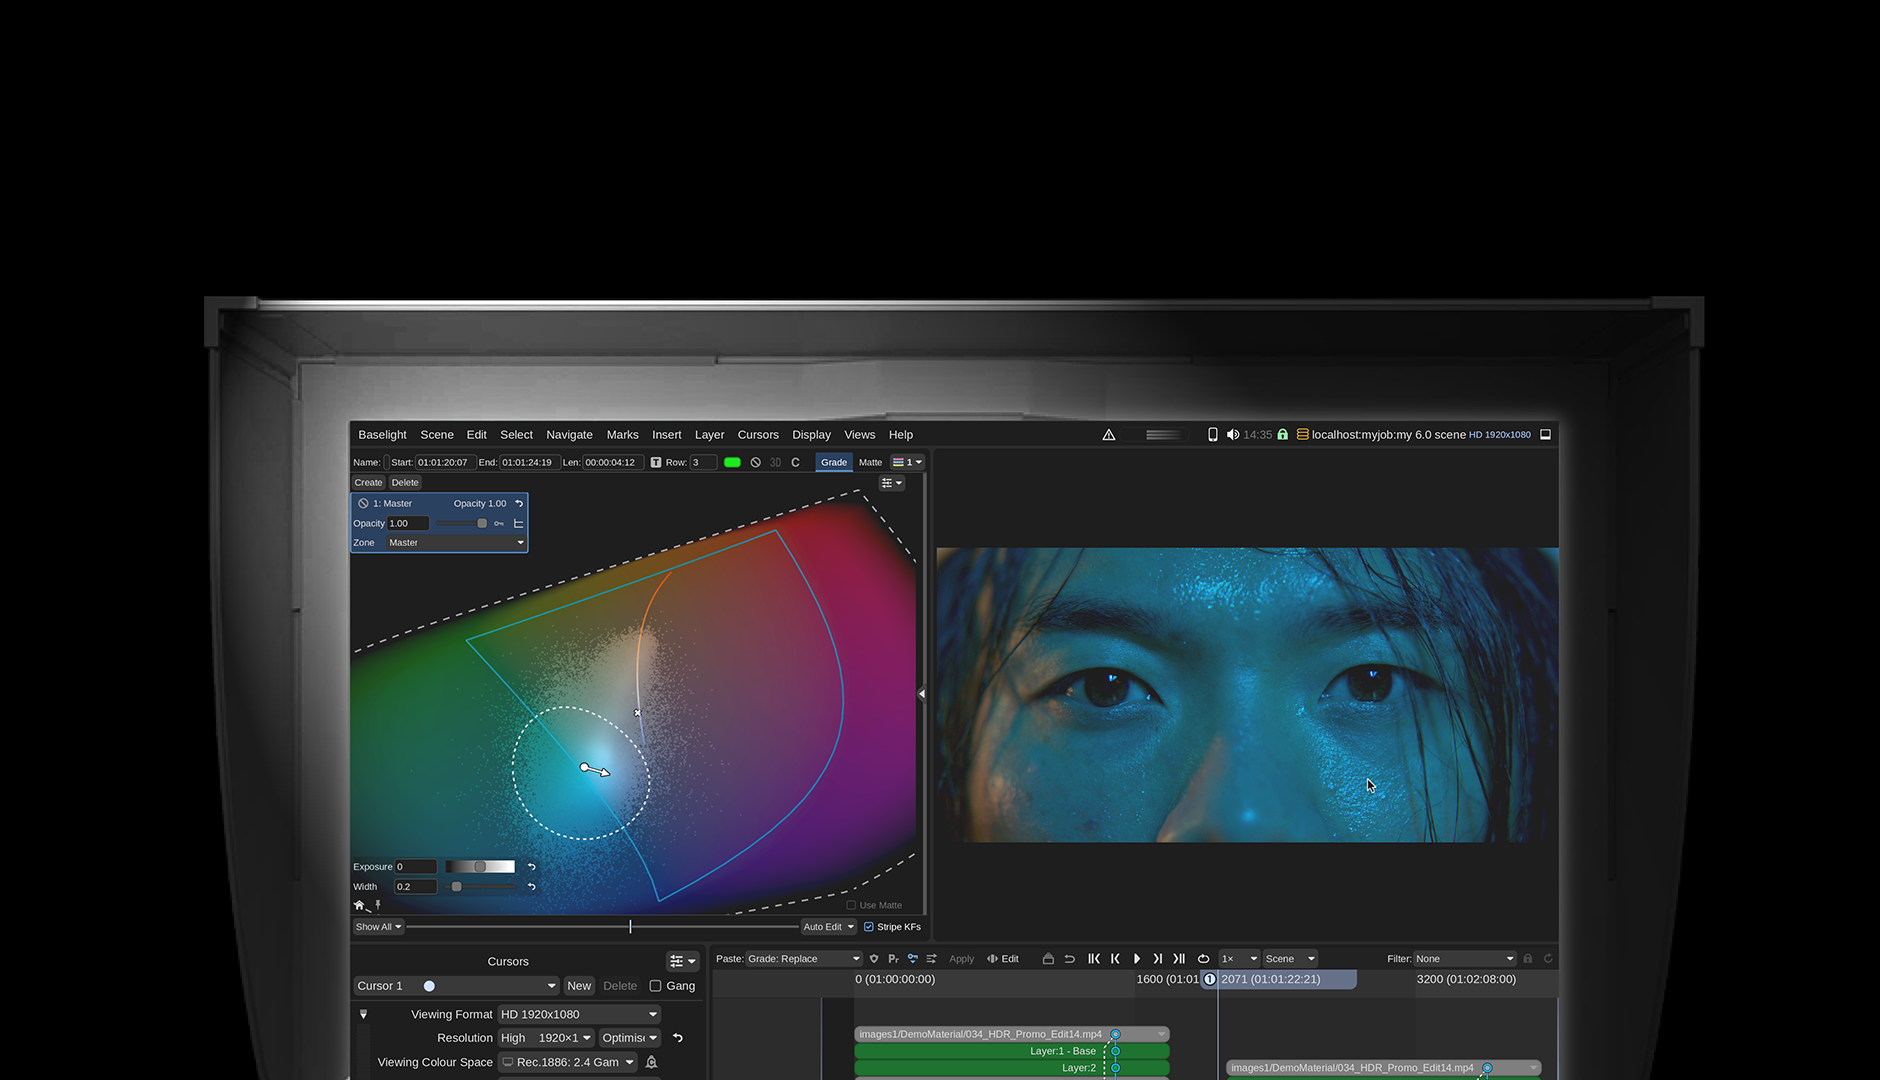Click the T icon beside the Row field

(x=656, y=462)
